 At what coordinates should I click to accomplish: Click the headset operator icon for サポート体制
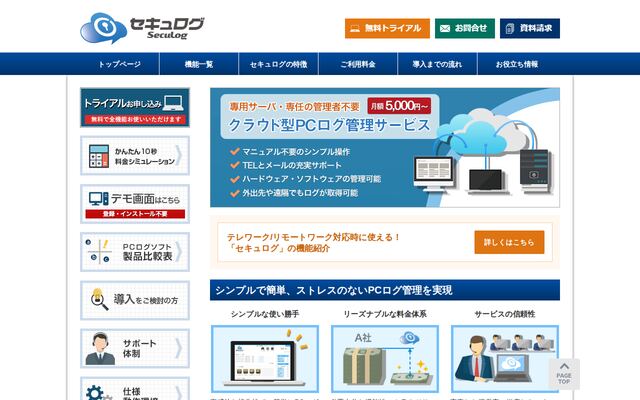pos(100,349)
